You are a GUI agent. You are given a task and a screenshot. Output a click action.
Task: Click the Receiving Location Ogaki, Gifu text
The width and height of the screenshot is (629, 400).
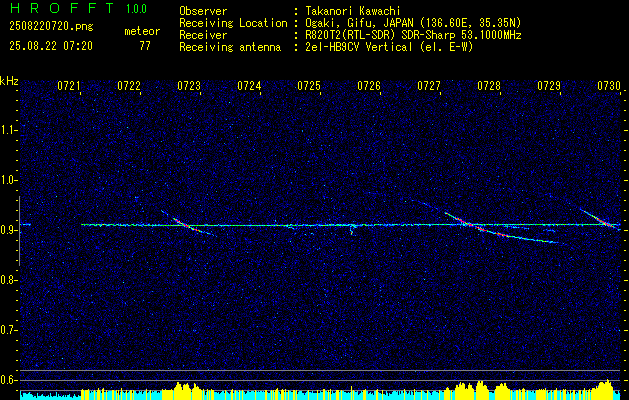point(413,23)
